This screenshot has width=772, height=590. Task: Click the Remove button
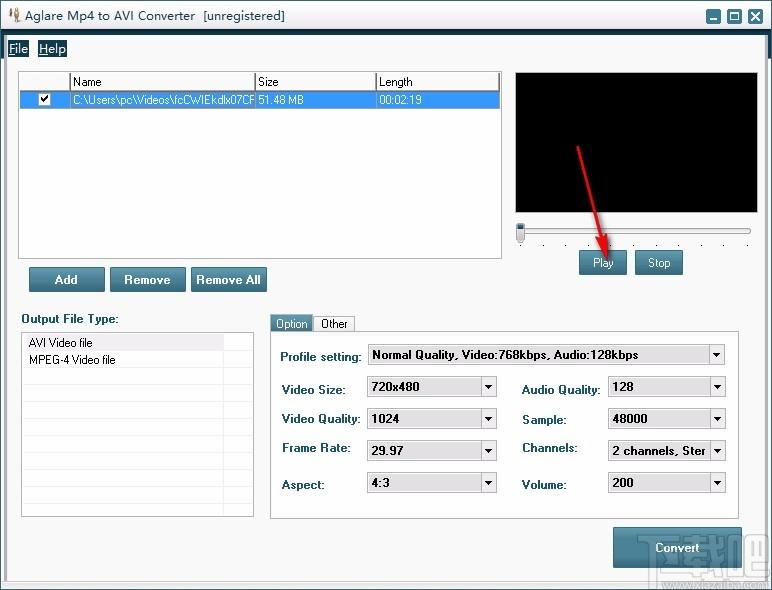pyautogui.click(x=148, y=280)
